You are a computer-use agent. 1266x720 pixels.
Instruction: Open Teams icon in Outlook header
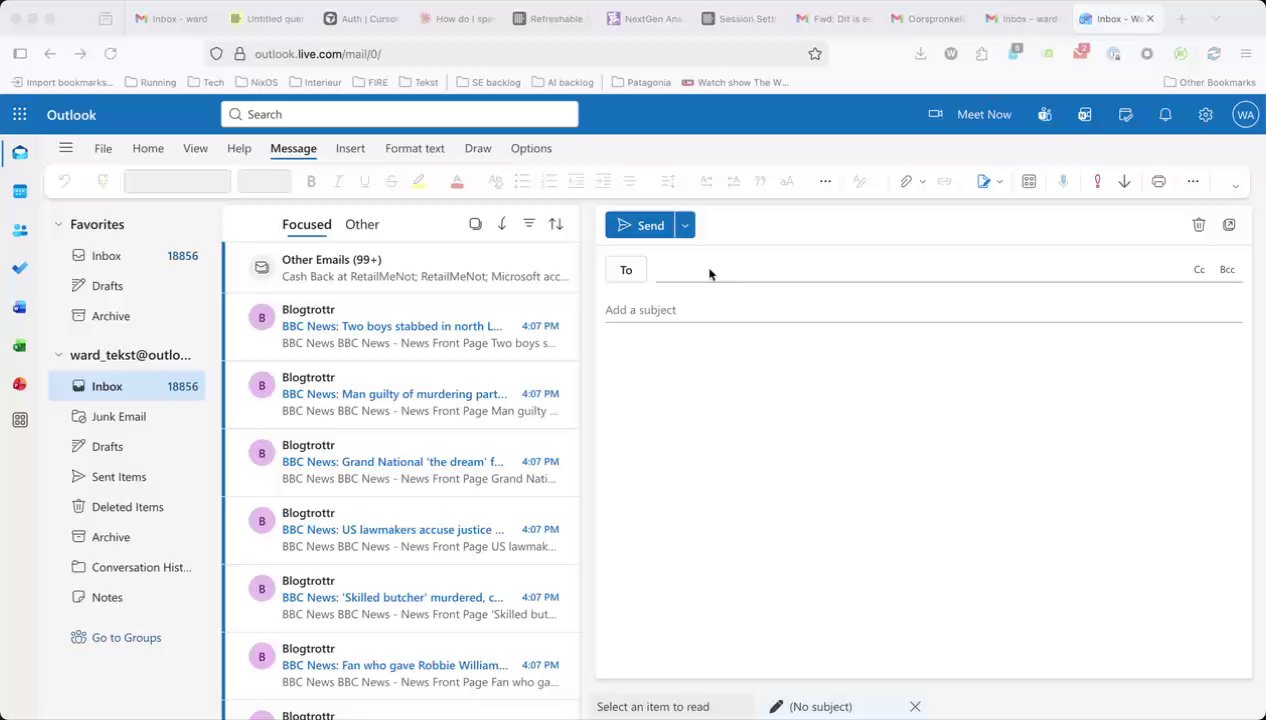click(x=1045, y=114)
